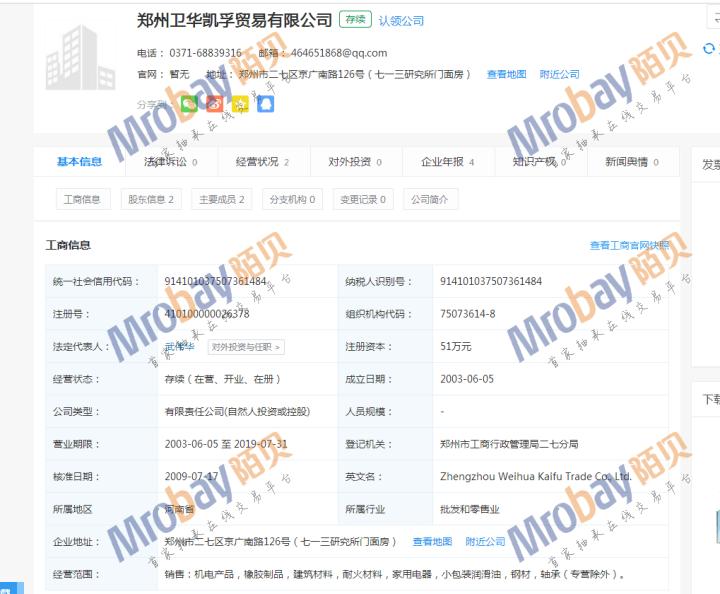Viewport: 720px width, 594px height.
Task: Click the company building logo image
Action: [80, 56]
